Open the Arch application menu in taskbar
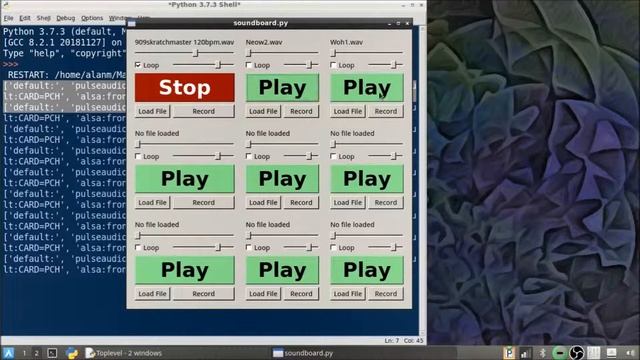This screenshot has height=360, width=640. 8,353
